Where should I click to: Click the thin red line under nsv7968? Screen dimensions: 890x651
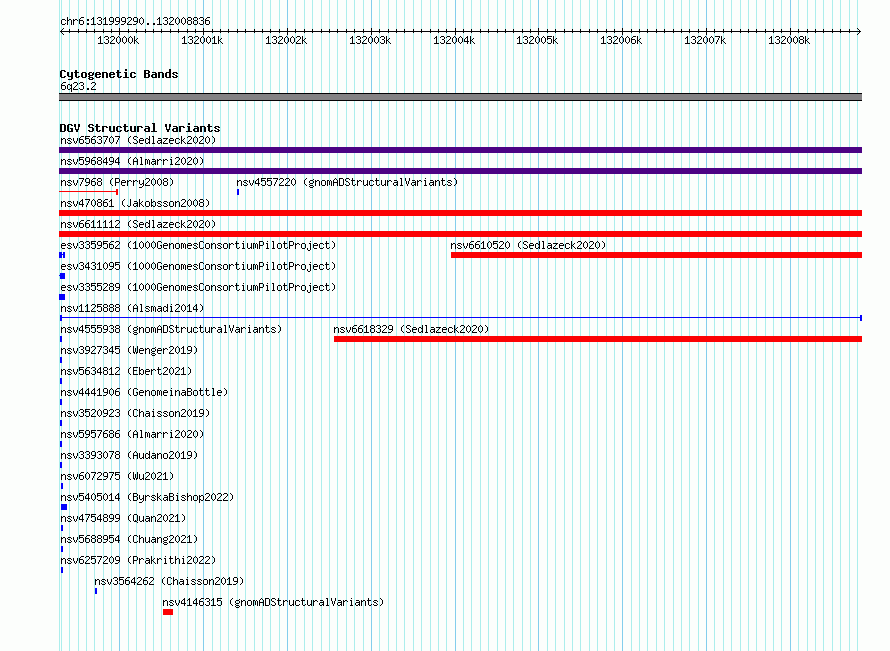pyautogui.click(x=88, y=192)
